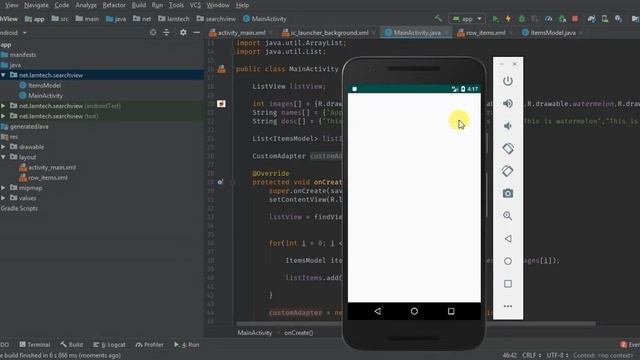
Task: Start debugging with the bug icon
Action: (522, 19)
